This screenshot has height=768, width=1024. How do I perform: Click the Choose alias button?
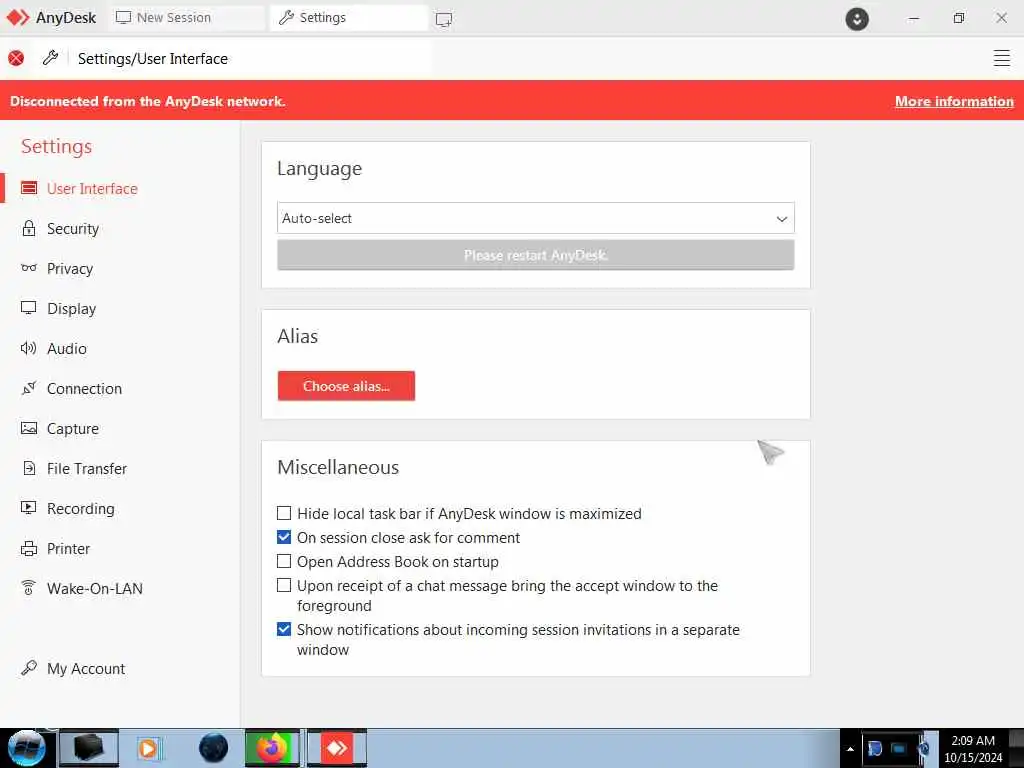(346, 386)
